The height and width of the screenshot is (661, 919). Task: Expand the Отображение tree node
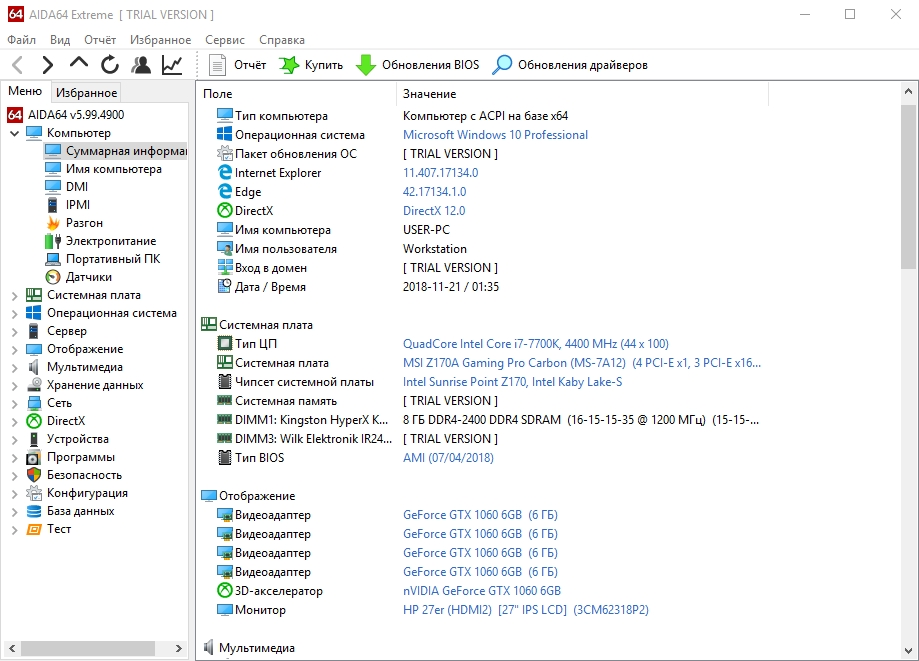[15, 350]
